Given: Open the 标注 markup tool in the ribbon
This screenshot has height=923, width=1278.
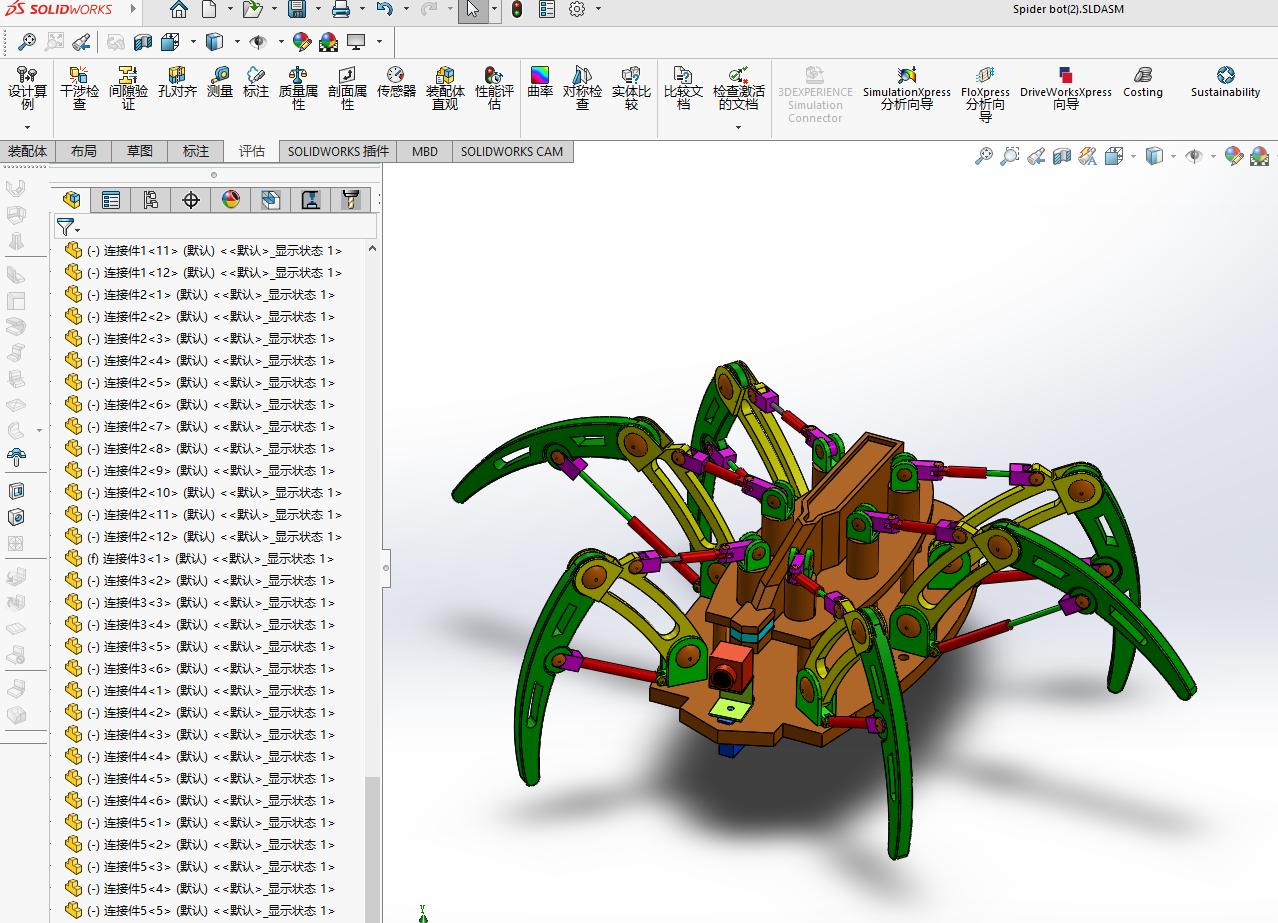Looking at the screenshot, I should 256,81.
